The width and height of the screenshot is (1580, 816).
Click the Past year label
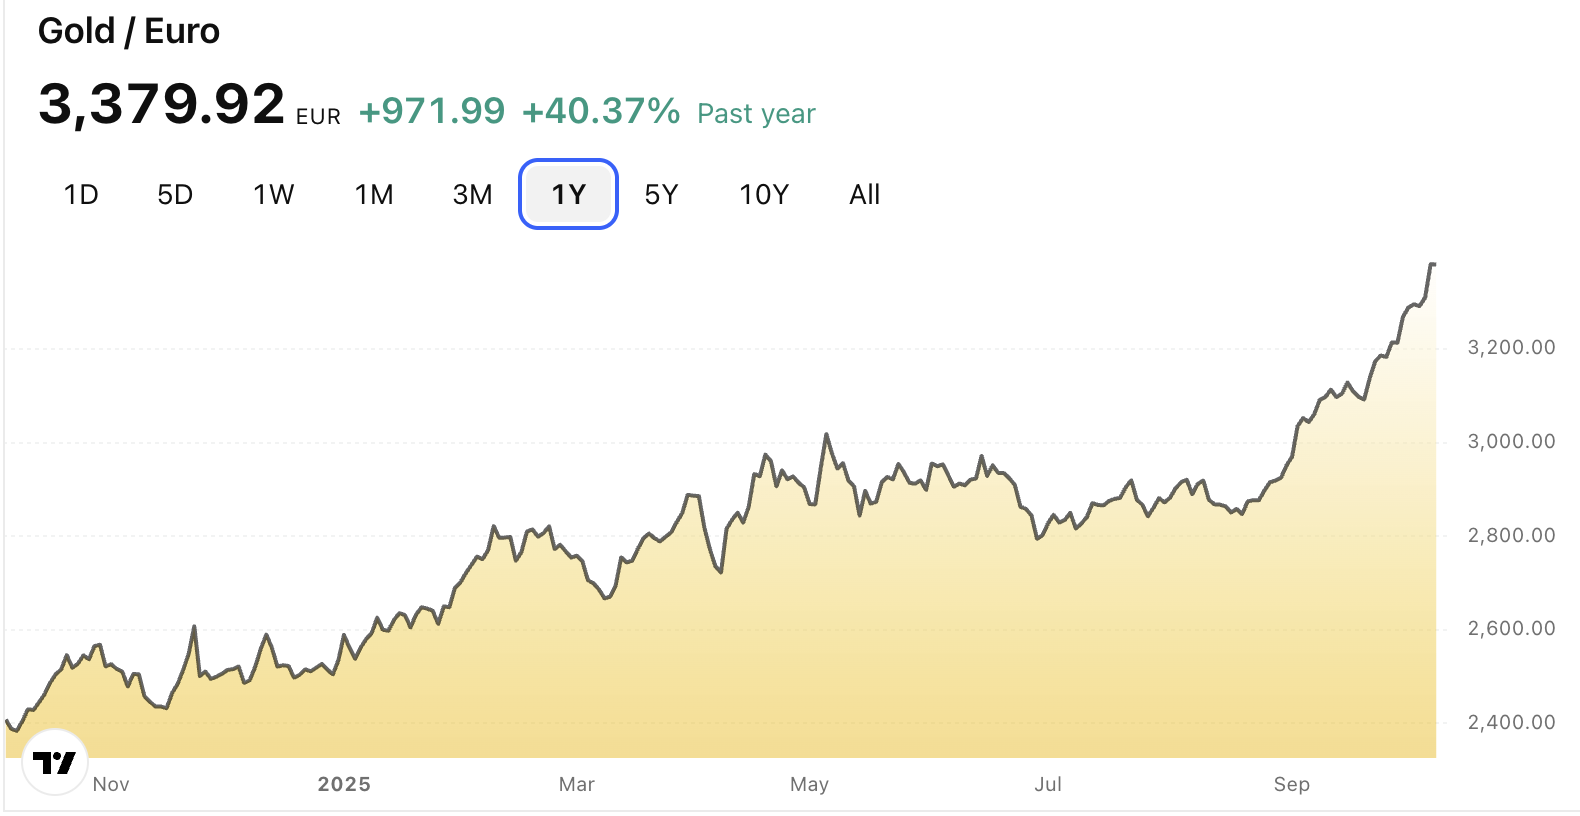coord(756,114)
